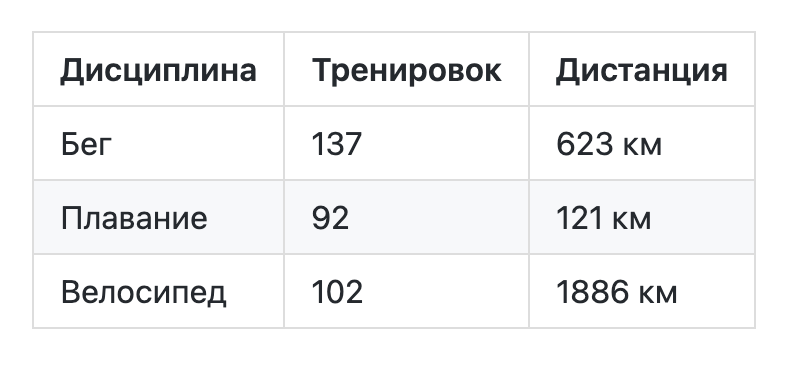The height and width of the screenshot is (366, 786).
Task: Click the 121 км distance cell
Action: click(642, 217)
